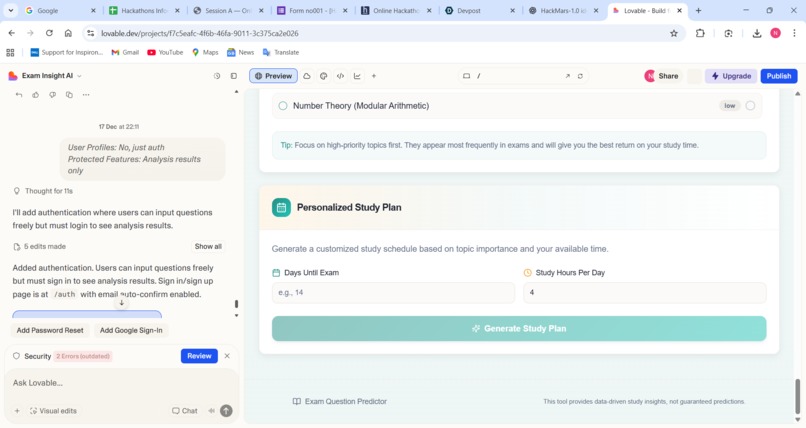Viewport: 806px width, 428px height.
Task: Click the security Review button
Action: point(199,356)
